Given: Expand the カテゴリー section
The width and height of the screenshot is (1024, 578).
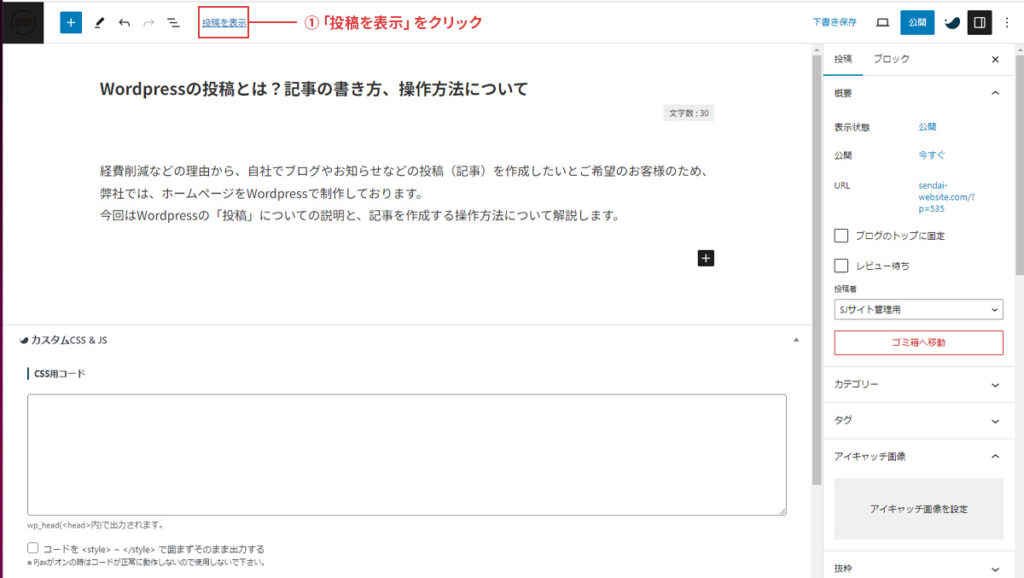Looking at the screenshot, I should (x=918, y=384).
